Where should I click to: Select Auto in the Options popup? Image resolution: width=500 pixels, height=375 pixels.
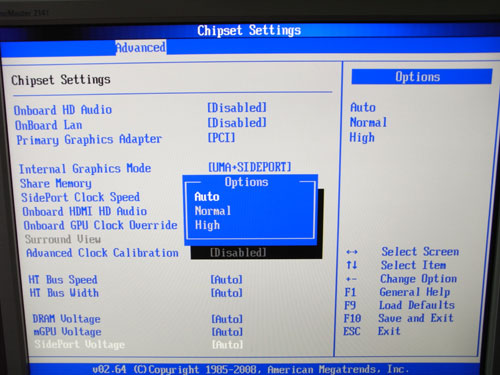[x=207, y=197]
